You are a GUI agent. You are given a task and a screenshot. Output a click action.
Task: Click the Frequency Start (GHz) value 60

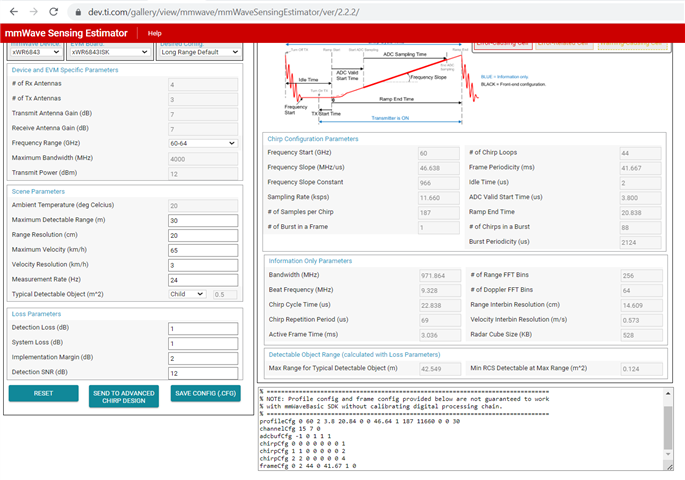coord(439,153)
